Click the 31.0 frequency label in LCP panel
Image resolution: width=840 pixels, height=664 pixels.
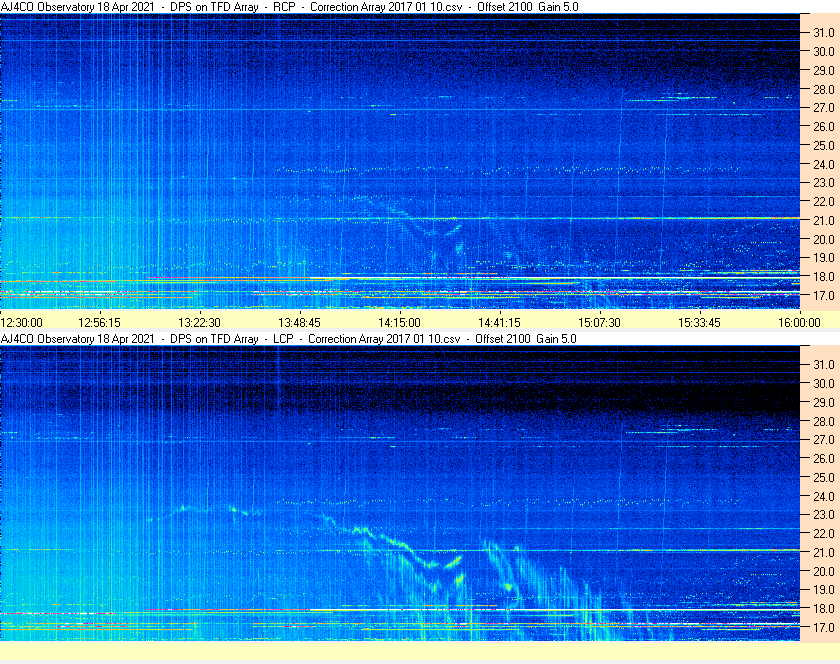(x=824, y=364)
